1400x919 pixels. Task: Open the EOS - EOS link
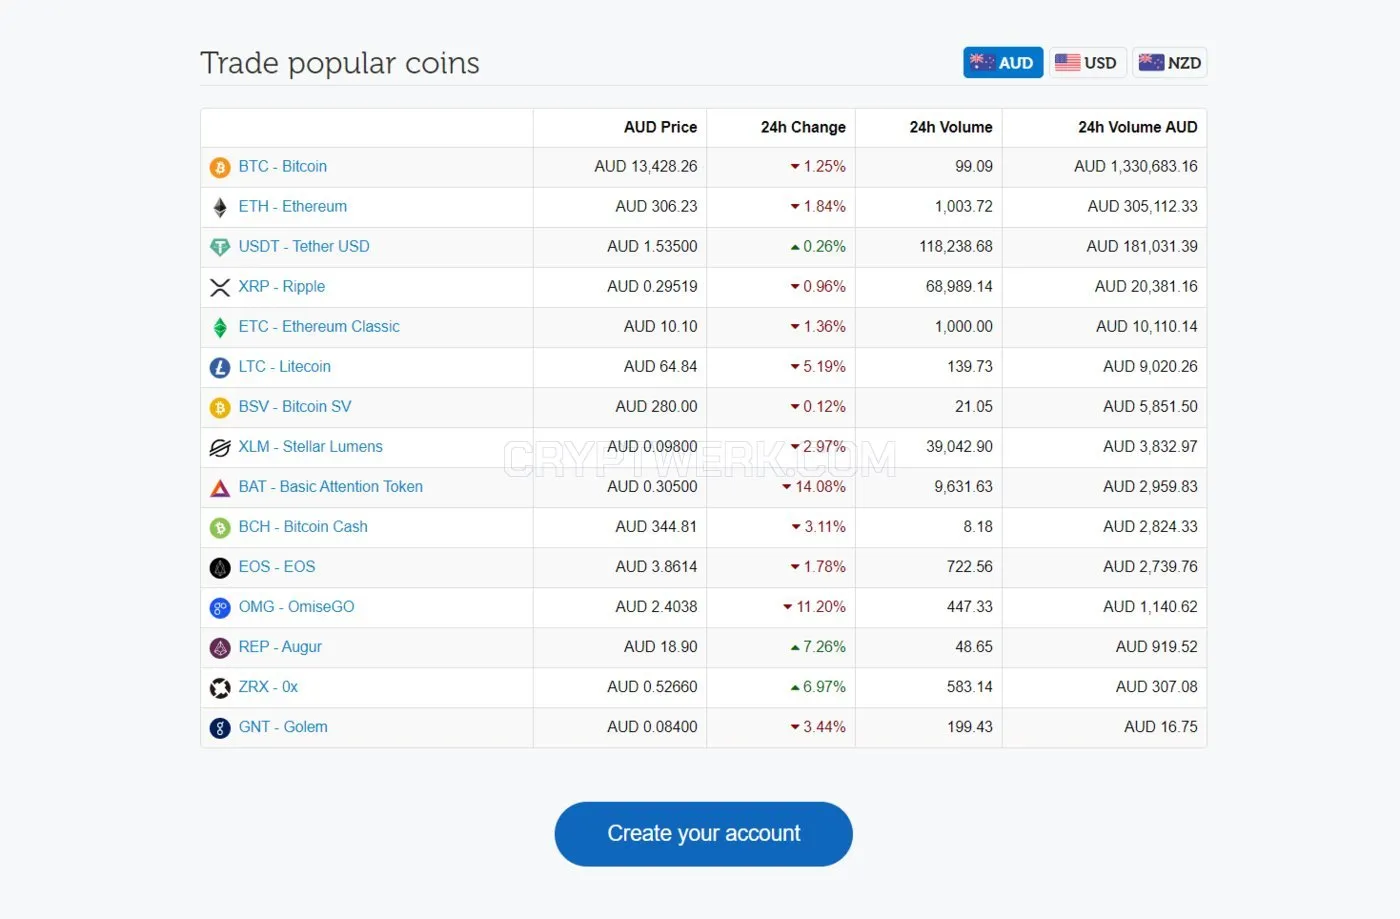click(x=277, y=567)
